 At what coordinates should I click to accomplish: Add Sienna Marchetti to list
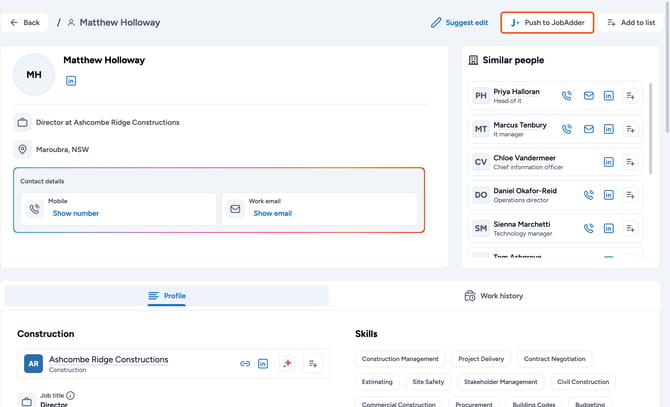[630, 228]
